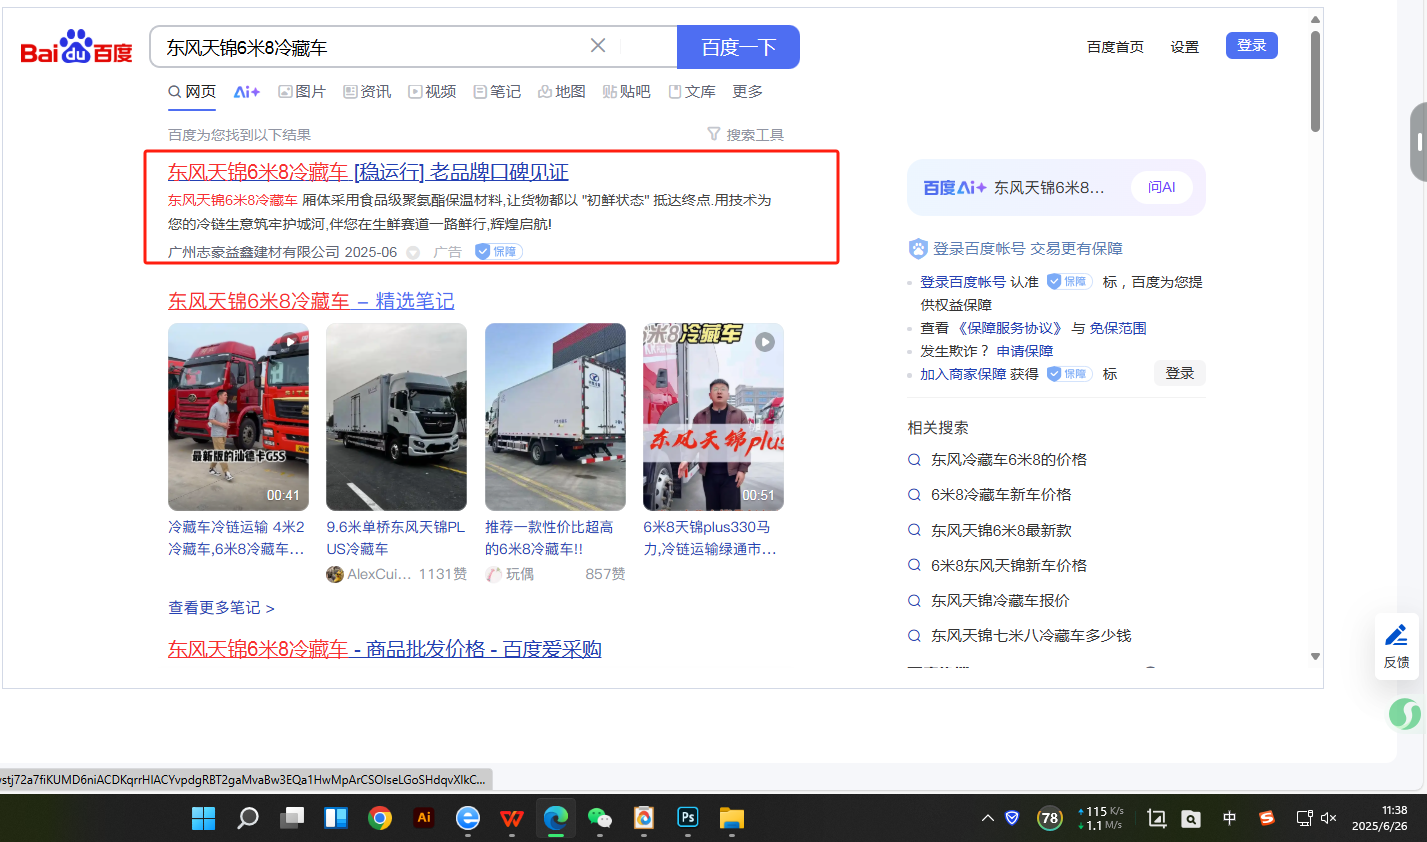Open Photoshop from the taskbar

pyautogui.click(x=688, y=818)
